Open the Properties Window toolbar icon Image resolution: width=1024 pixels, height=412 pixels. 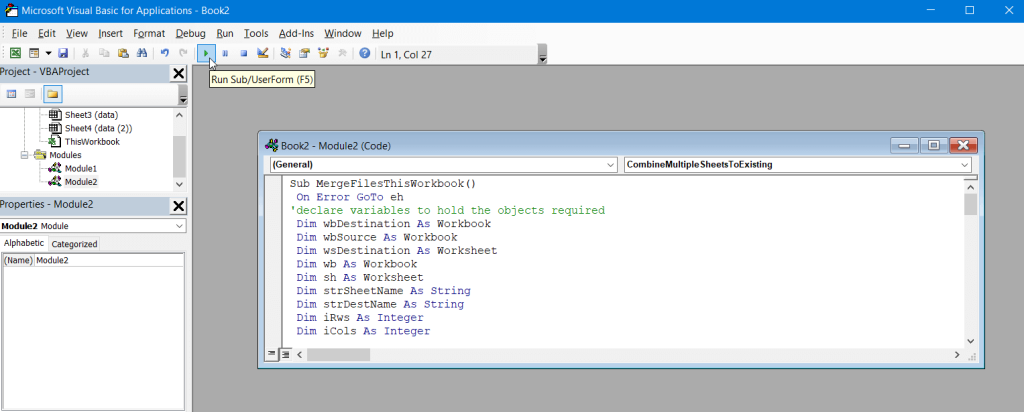(x=304, y=54)
